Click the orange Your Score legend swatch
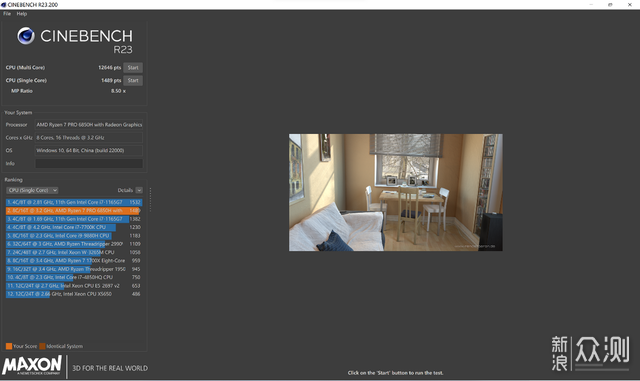The height and width of the screenshot is (381, 640). click(9, 346)
